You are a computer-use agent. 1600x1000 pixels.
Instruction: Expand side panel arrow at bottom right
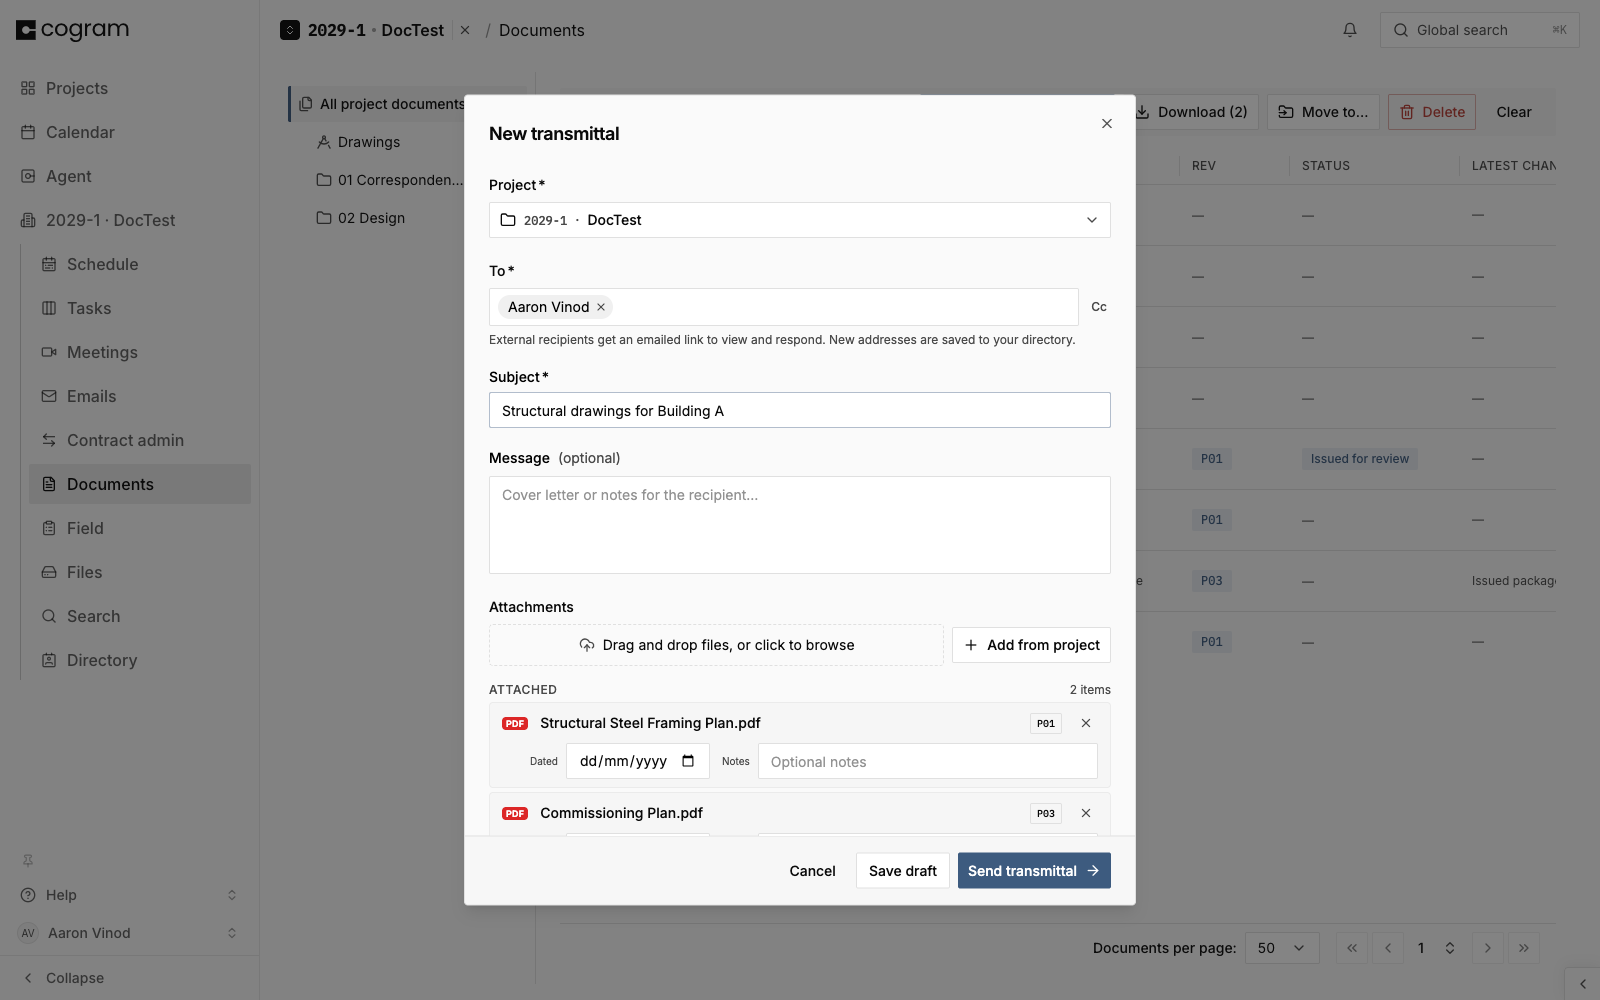tap(1582, 984)
